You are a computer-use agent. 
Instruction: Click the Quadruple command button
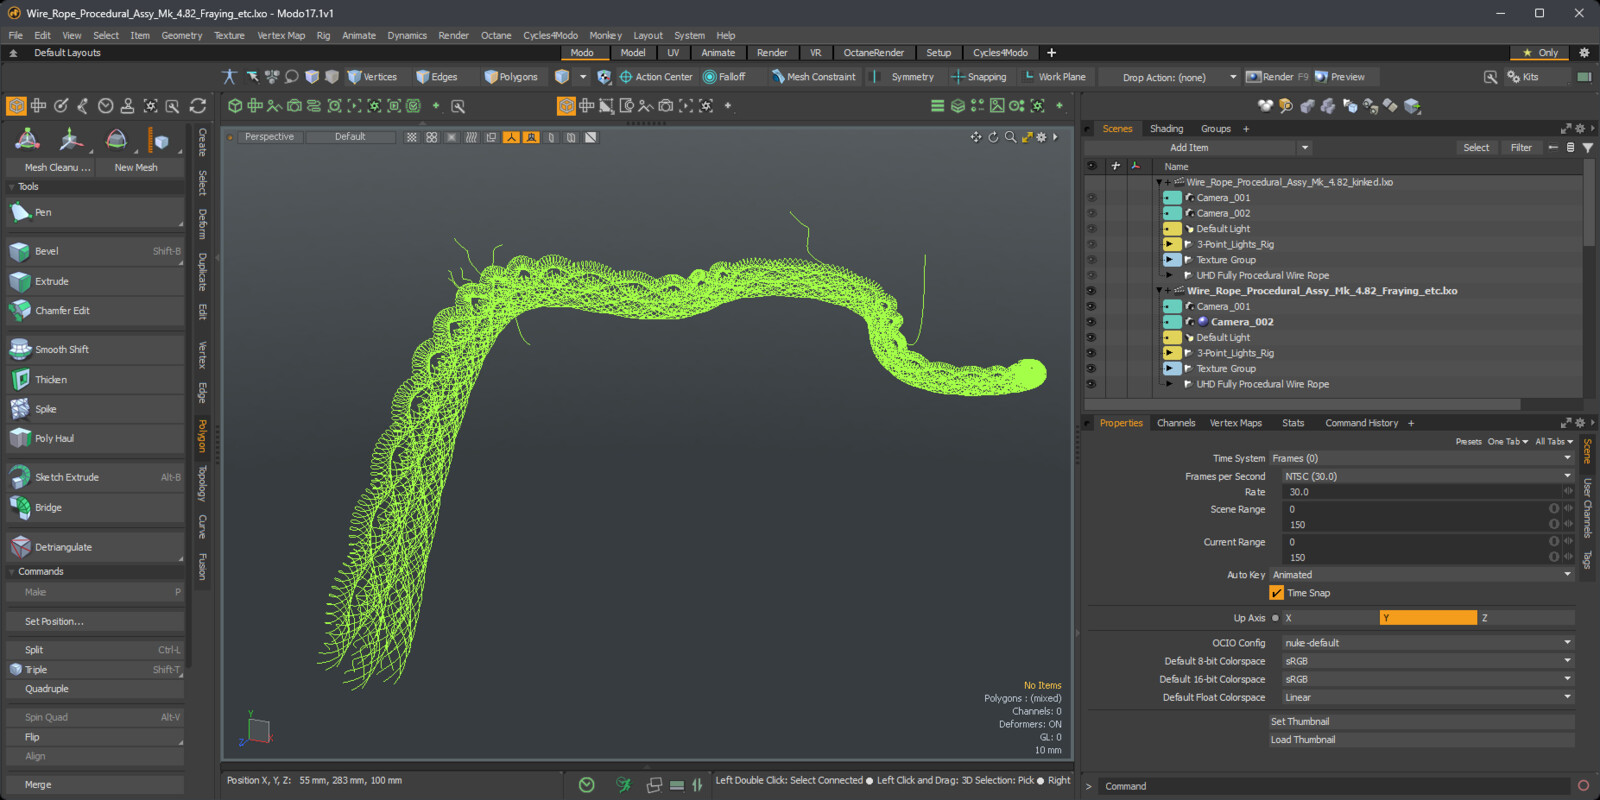(95, 689)
